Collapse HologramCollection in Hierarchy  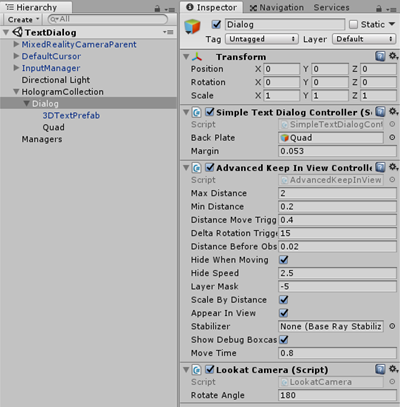pyautogui.click(x=16, y=91)
